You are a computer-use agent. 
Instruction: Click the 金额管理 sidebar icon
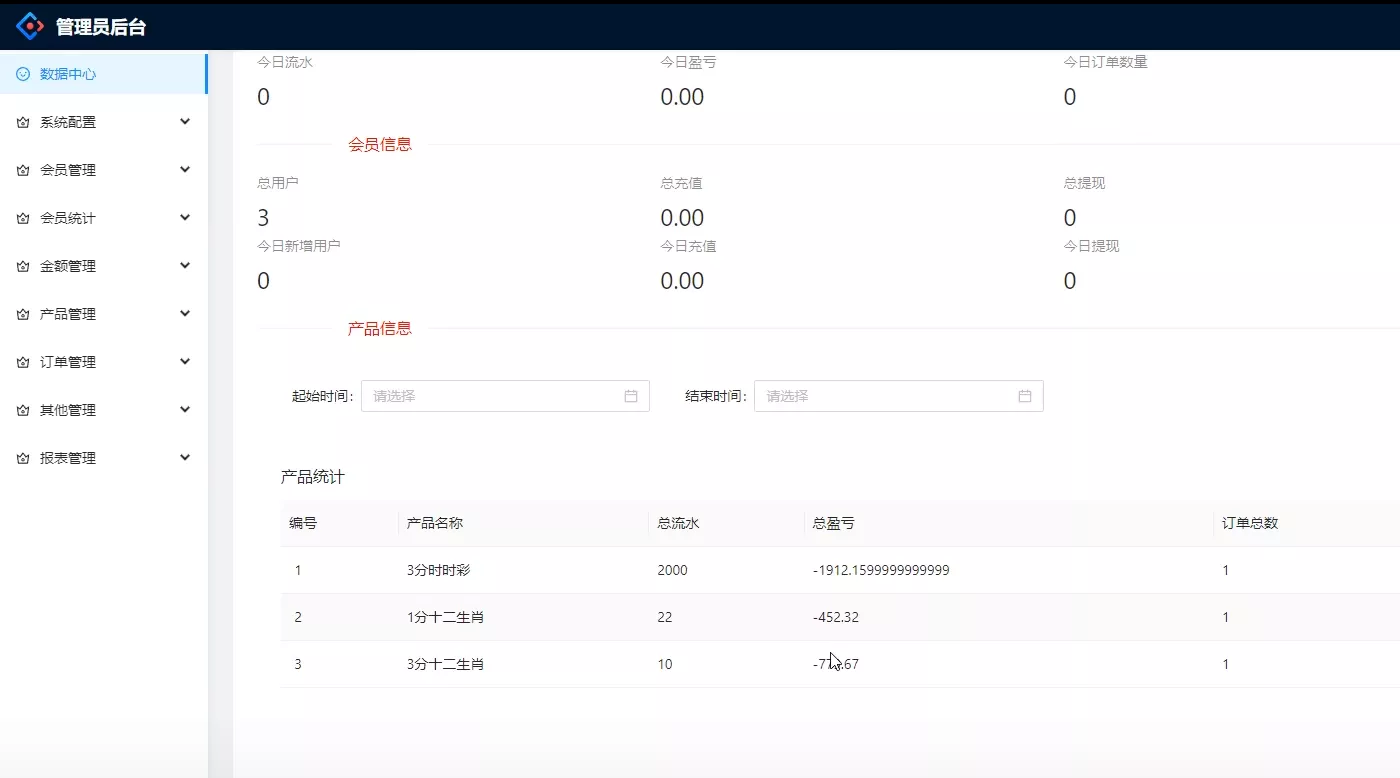pos(22,265)
